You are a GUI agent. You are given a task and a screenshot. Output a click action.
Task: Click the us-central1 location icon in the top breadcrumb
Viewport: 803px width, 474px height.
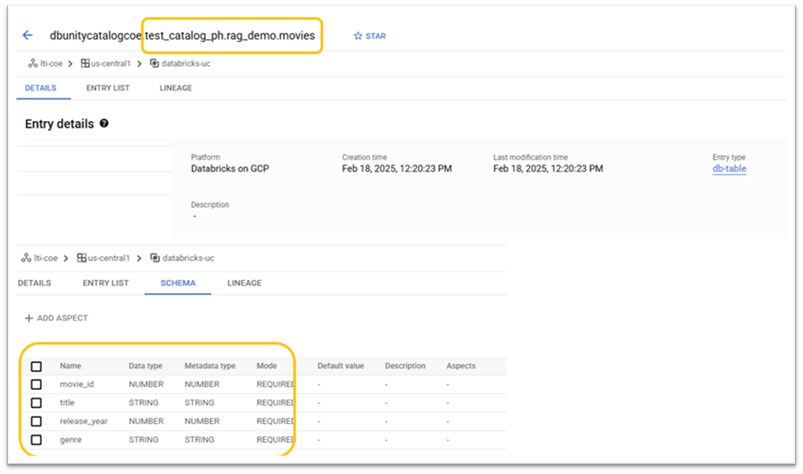click(86, 63)
